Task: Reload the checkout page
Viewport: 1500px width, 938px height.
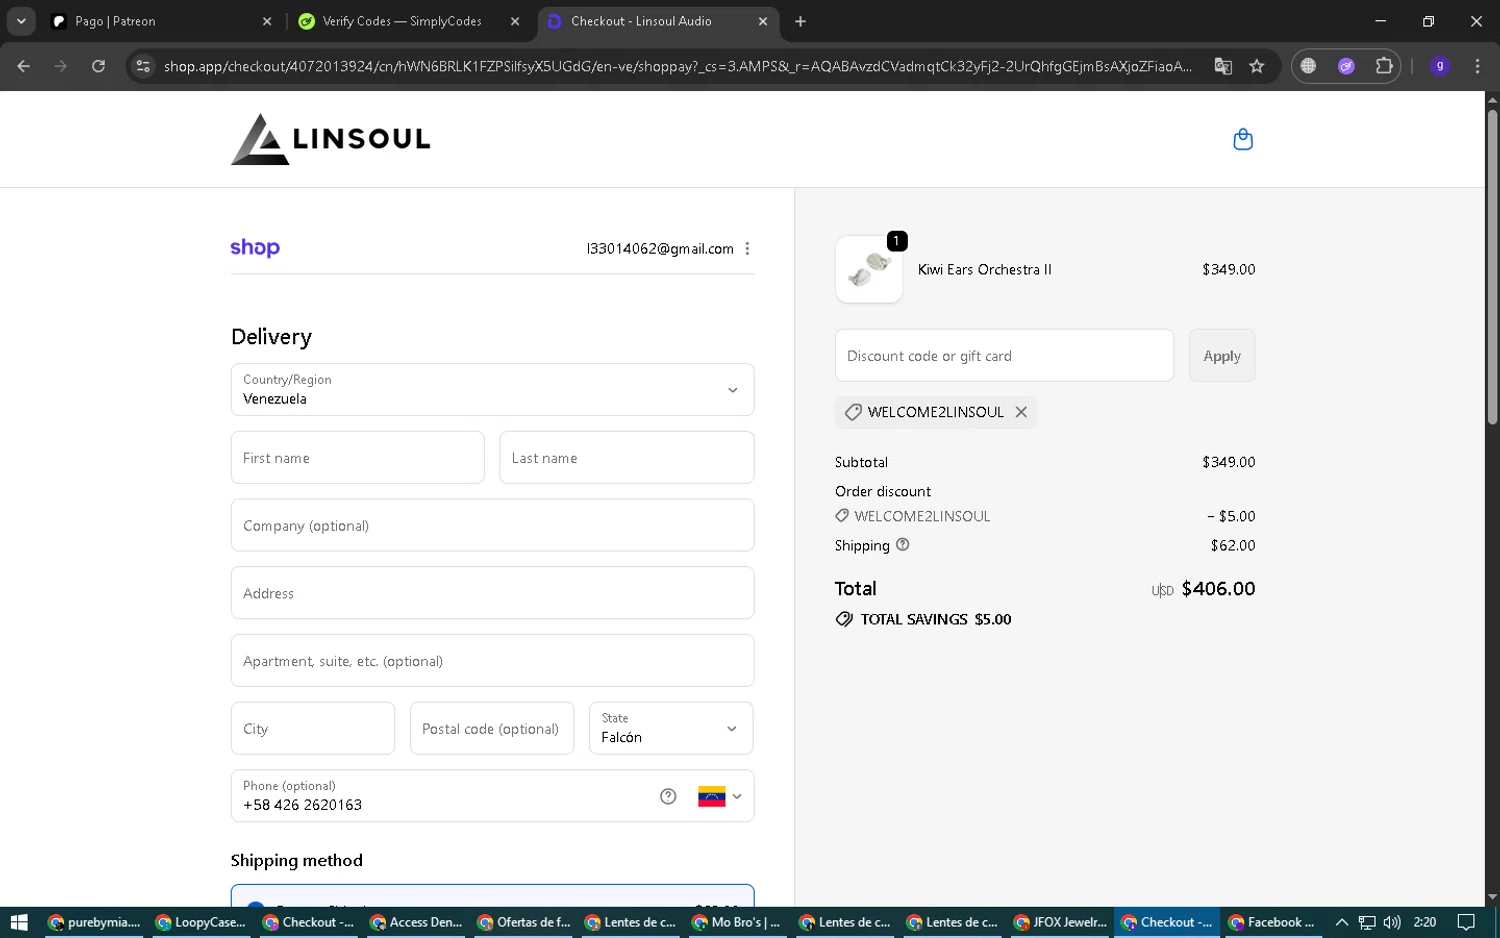Action: tap(98, 66)
